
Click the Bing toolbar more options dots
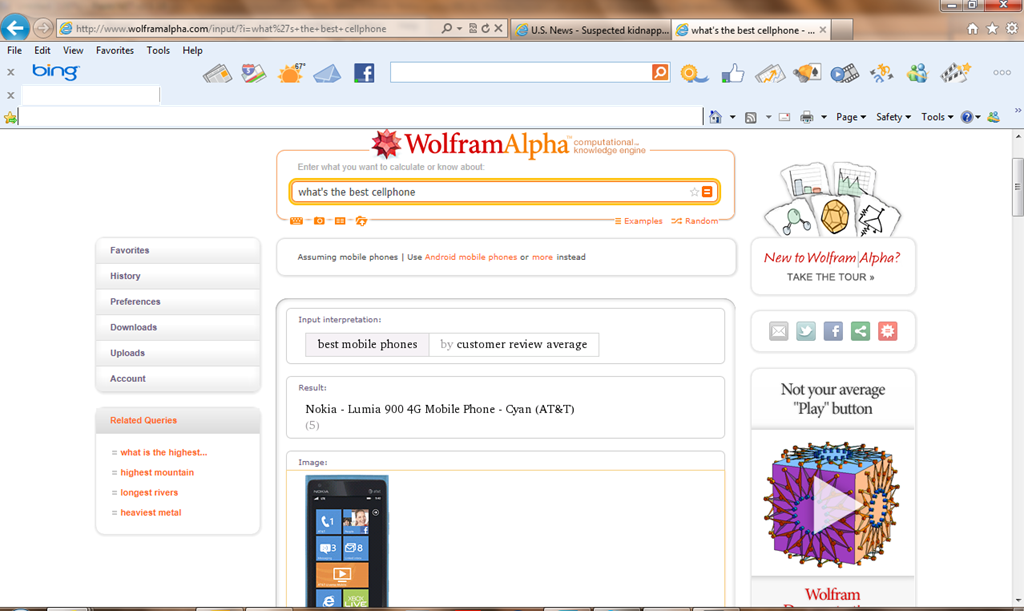coord(1002,72)
